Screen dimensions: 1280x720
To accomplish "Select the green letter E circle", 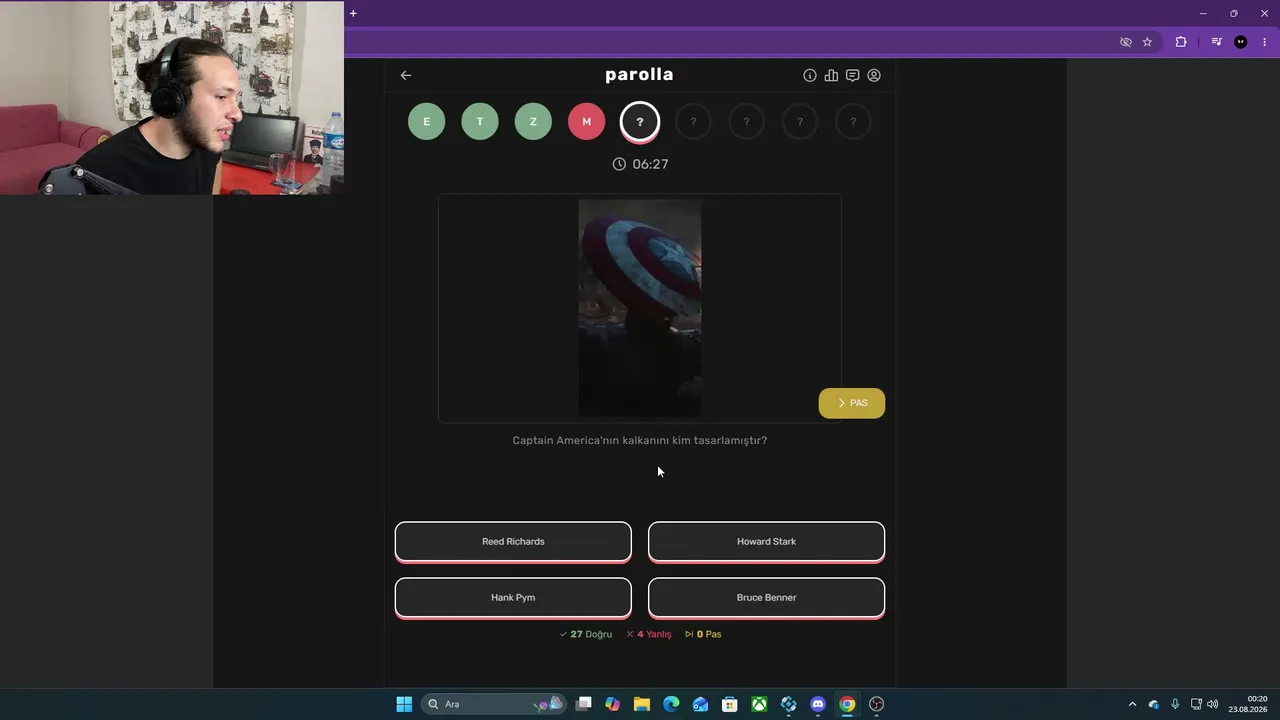I will click(427, 122).
